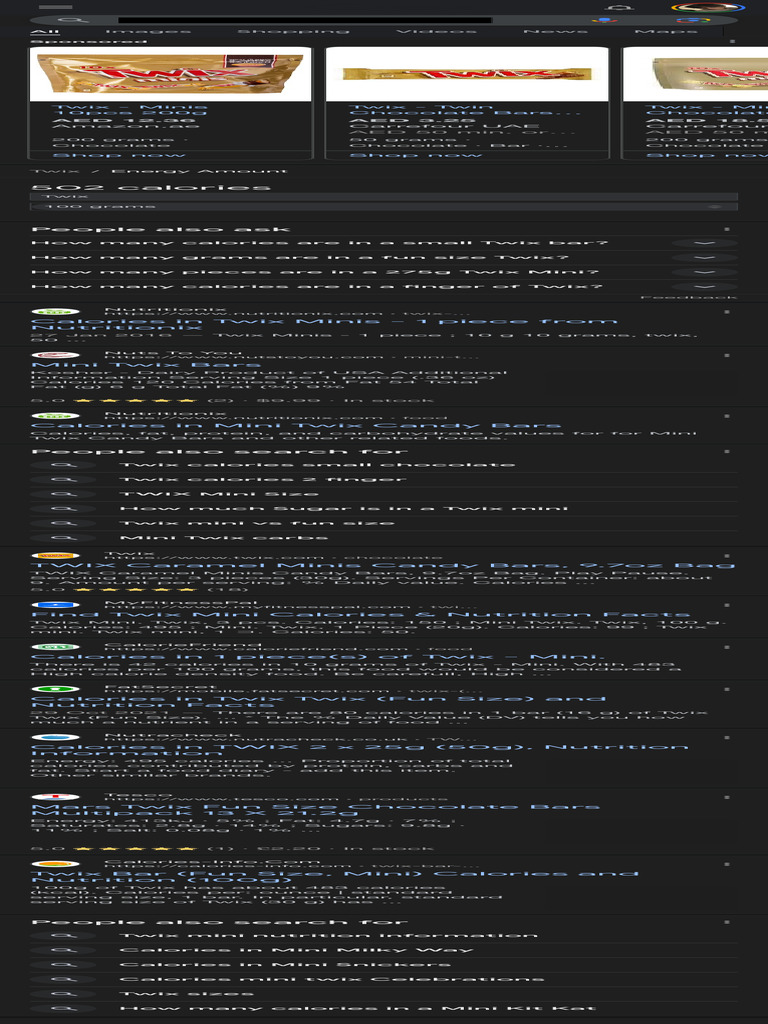The width and height of the screenshot is (768, 1024).
Task: Click the Twix.com site favicon
Action: [56, 556]
